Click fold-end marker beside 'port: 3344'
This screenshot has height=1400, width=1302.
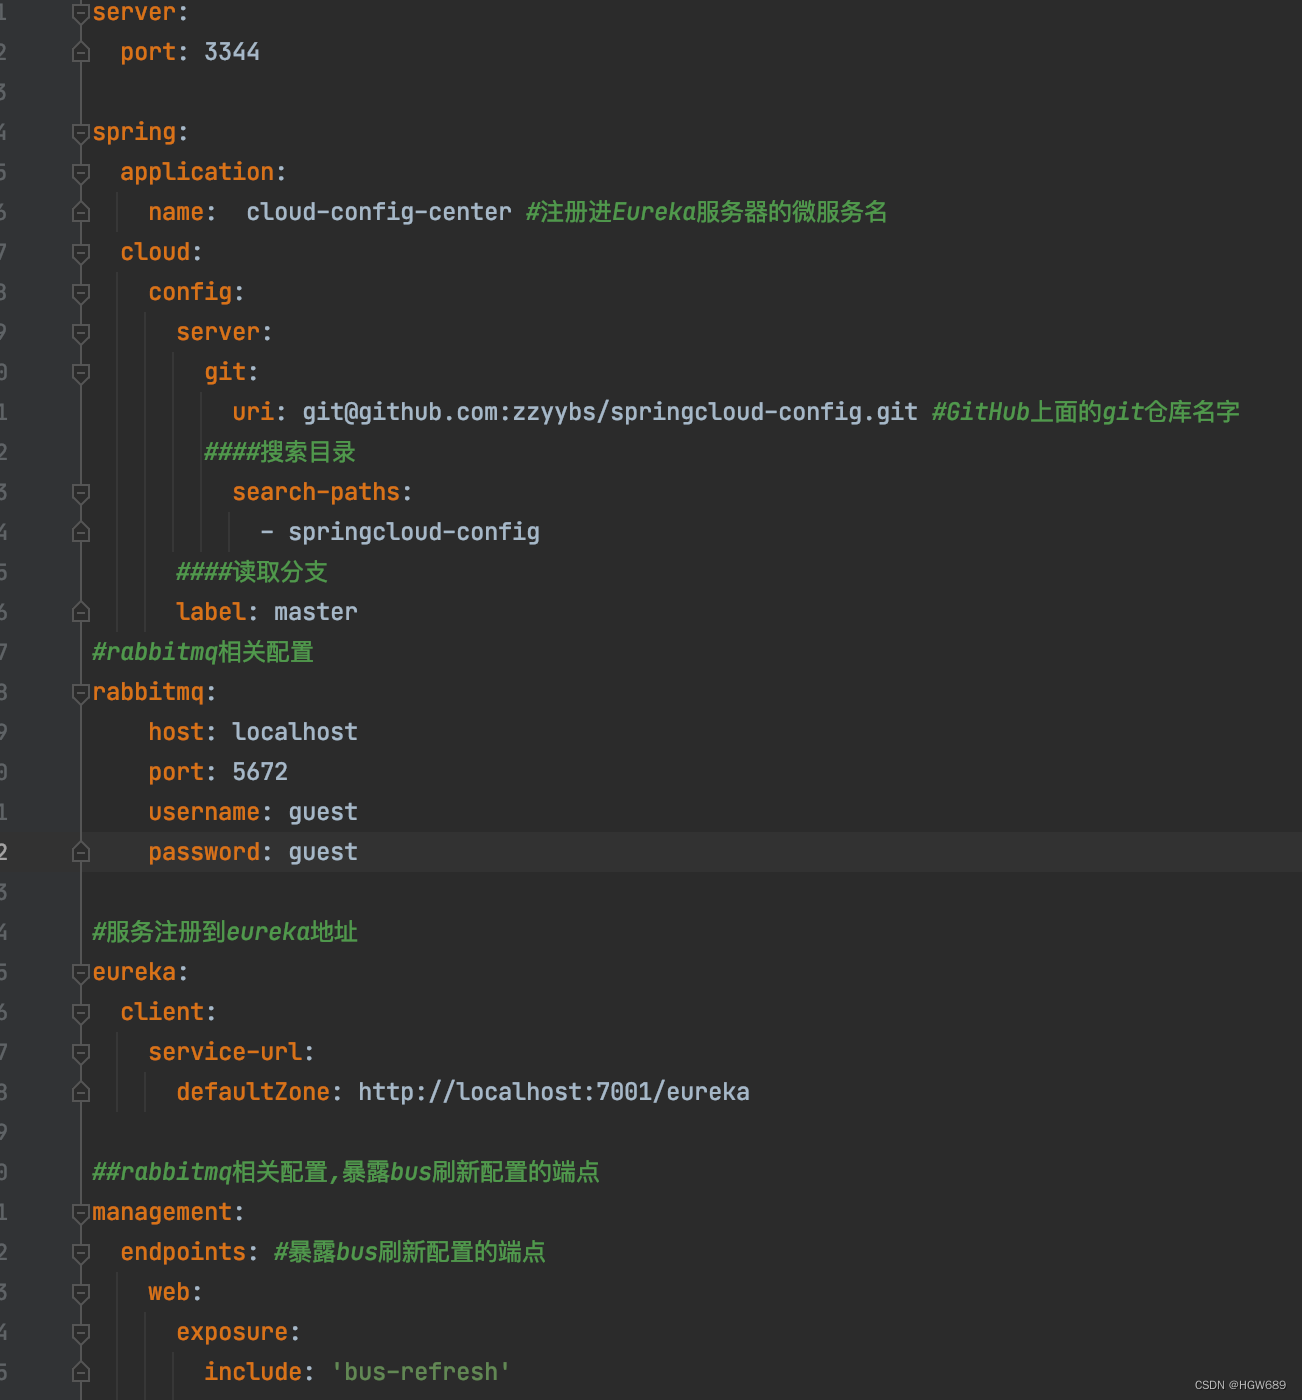(x=81, y=52)
